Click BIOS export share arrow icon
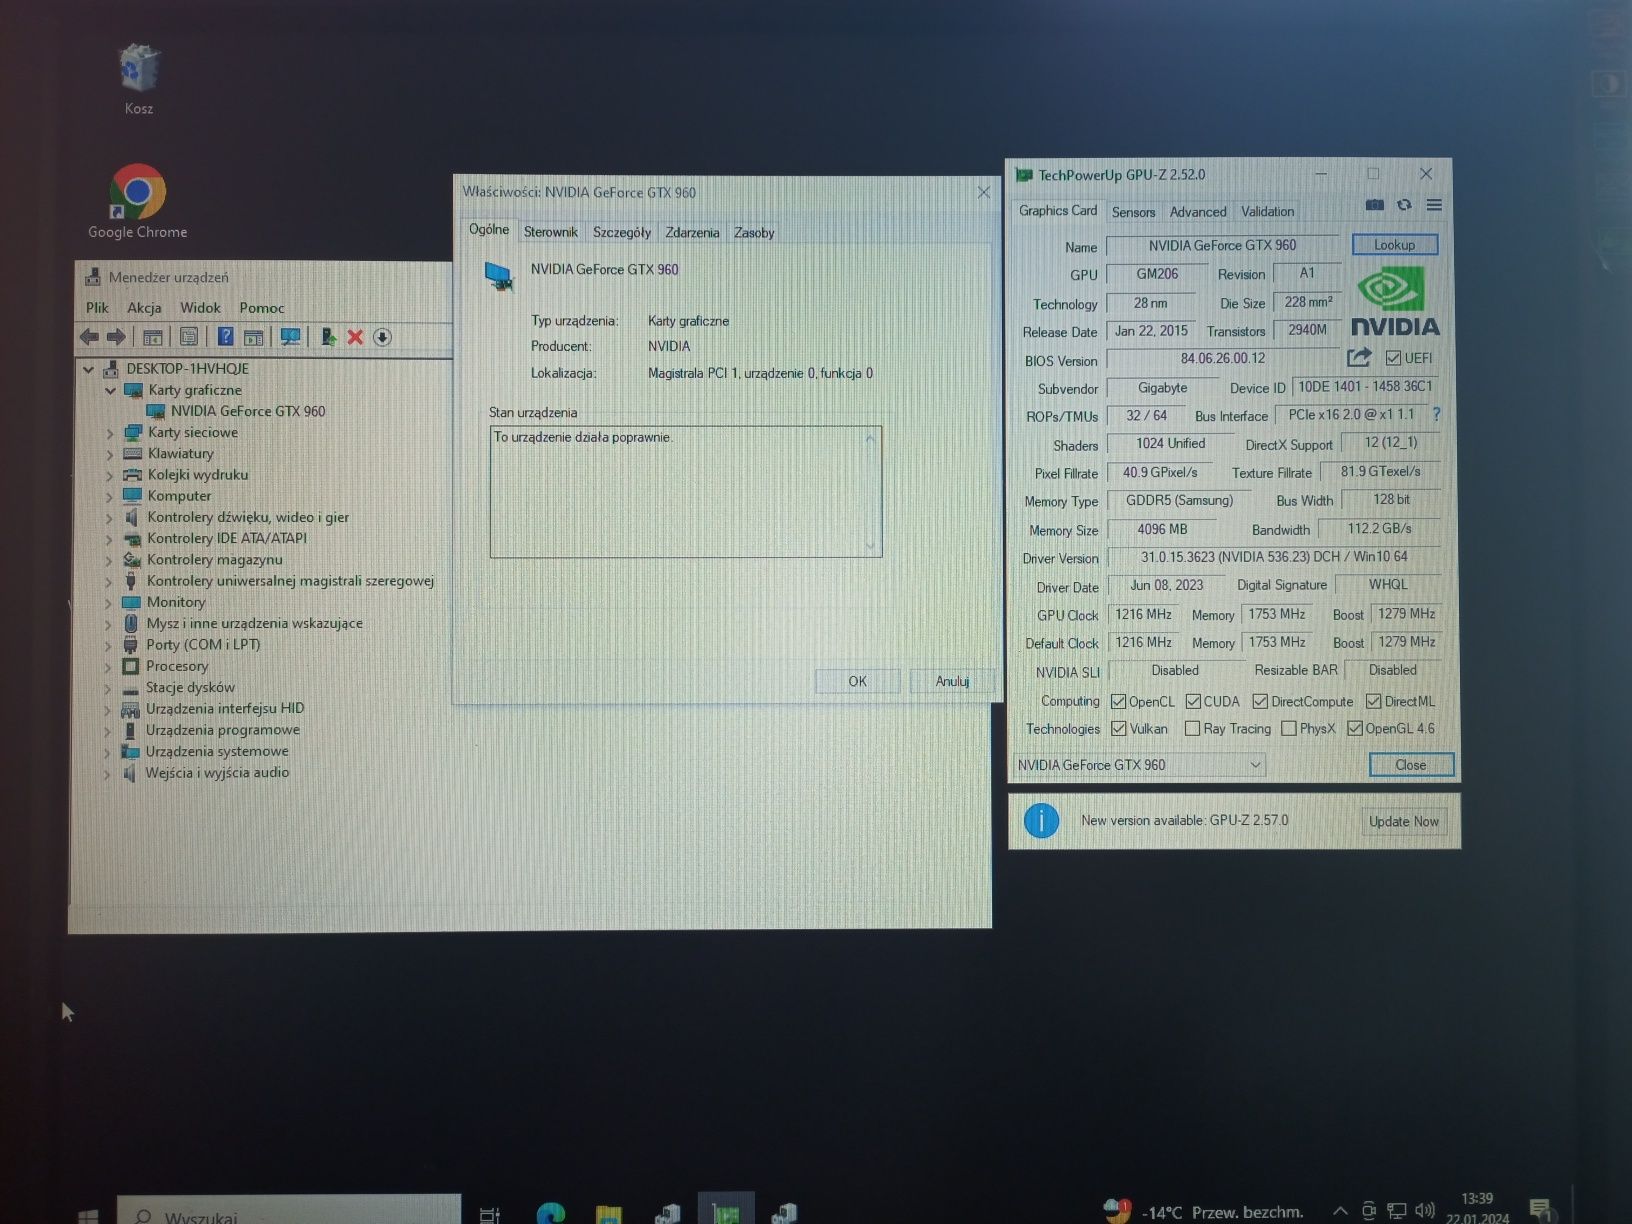Image resolution: width=1632 pixels, height=1224 pixels. 1359,358
